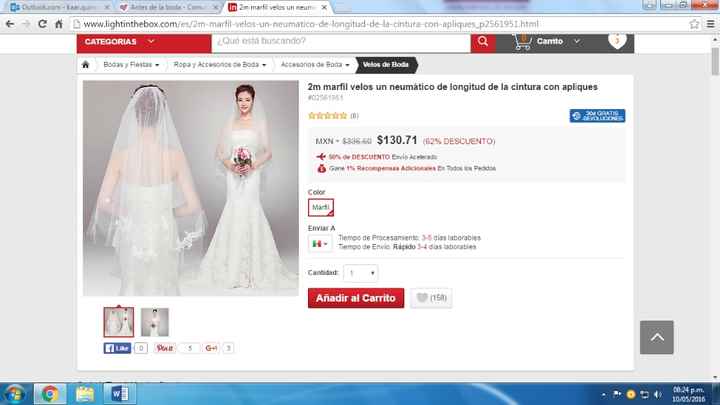Select first product thumbnail

tap(118, 322)
